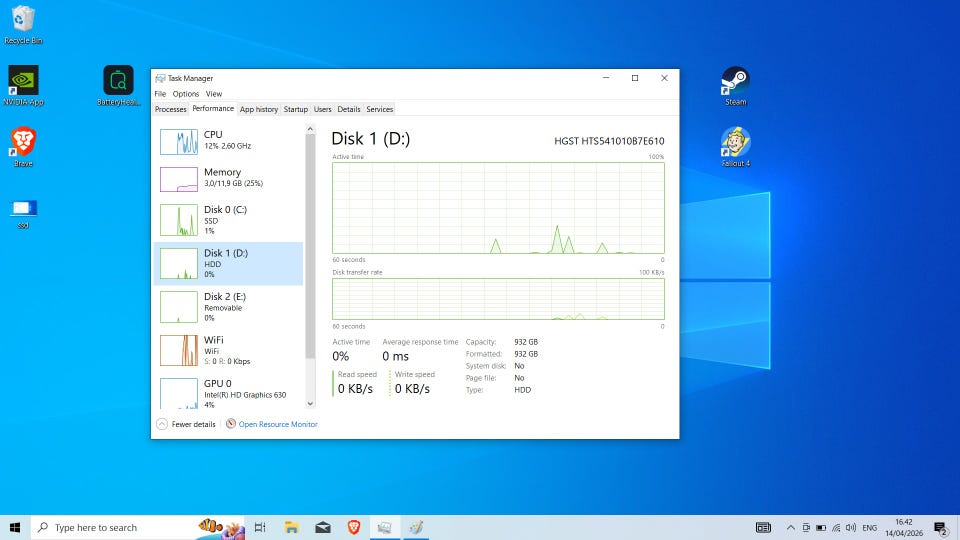Open the BatteryHealth desktop shortcut
960x540 pixels.
pos(118,86)
